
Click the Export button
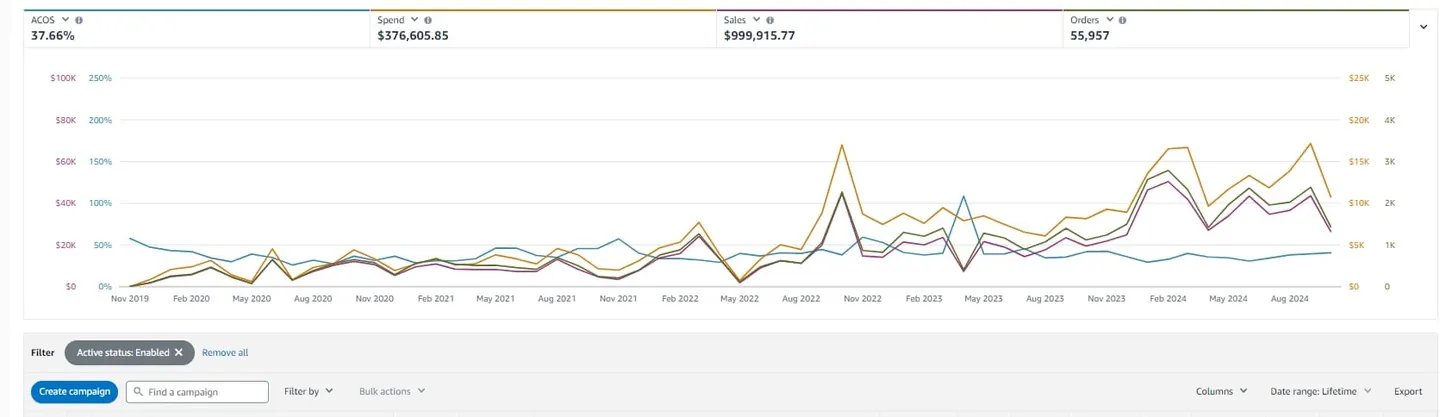(1408, 392)
